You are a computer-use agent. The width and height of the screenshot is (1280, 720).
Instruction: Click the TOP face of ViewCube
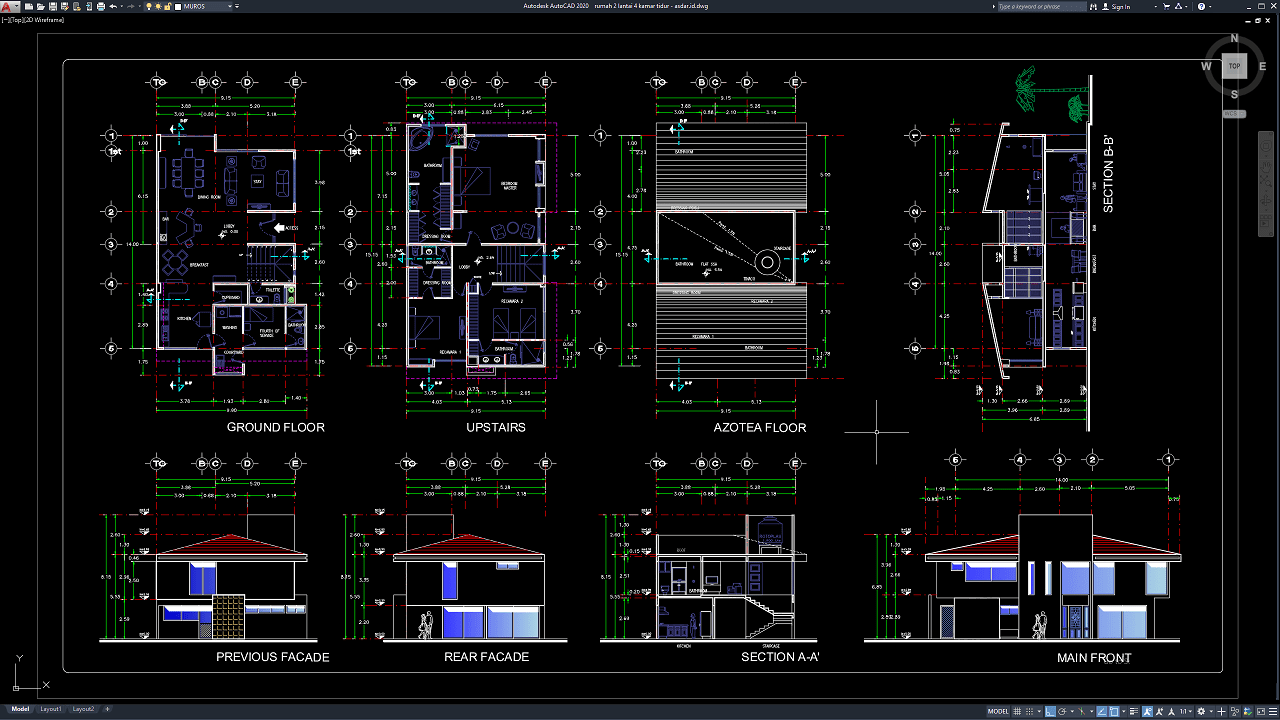coord(1235,66)
